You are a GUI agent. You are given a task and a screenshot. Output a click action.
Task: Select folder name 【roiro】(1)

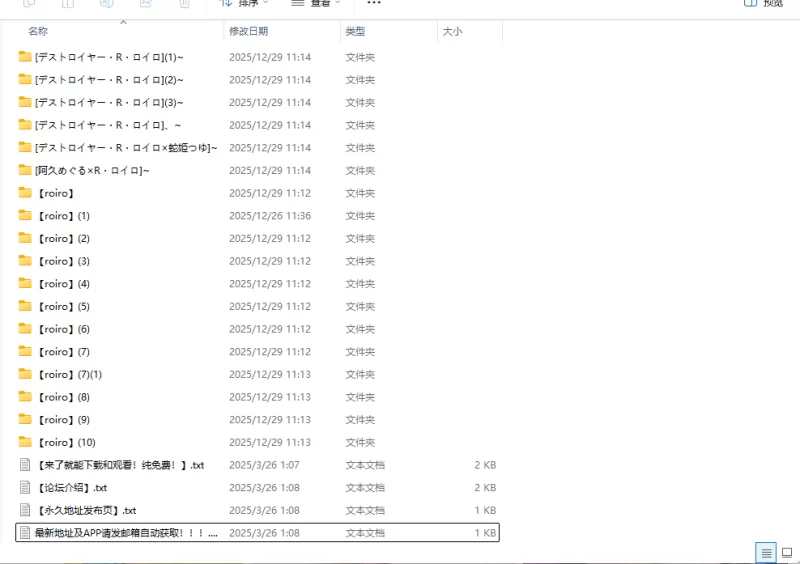coord(64,216)
